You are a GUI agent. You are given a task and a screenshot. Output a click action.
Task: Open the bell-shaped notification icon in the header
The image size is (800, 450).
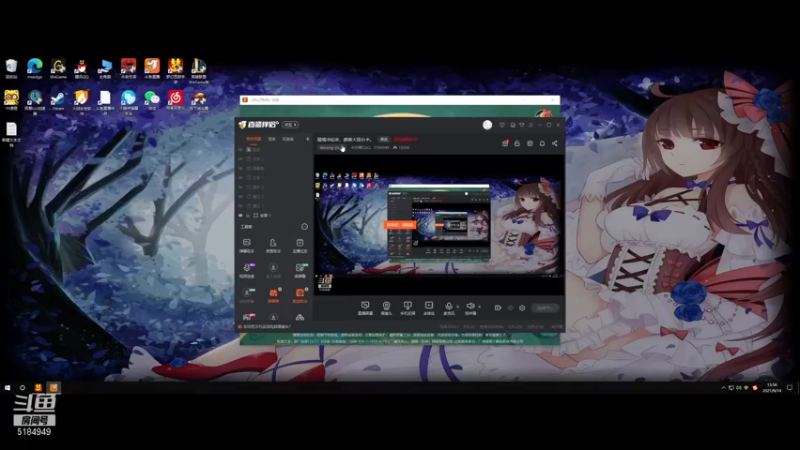542,143
